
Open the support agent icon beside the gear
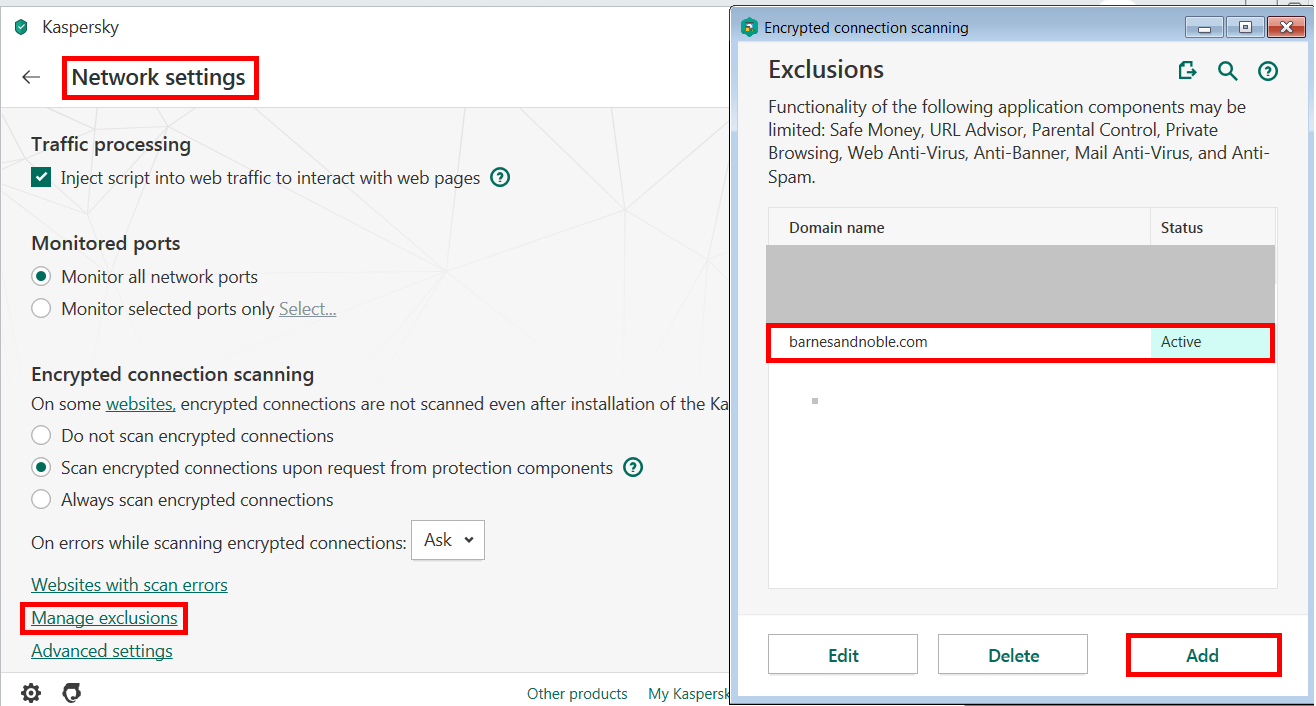71,693
